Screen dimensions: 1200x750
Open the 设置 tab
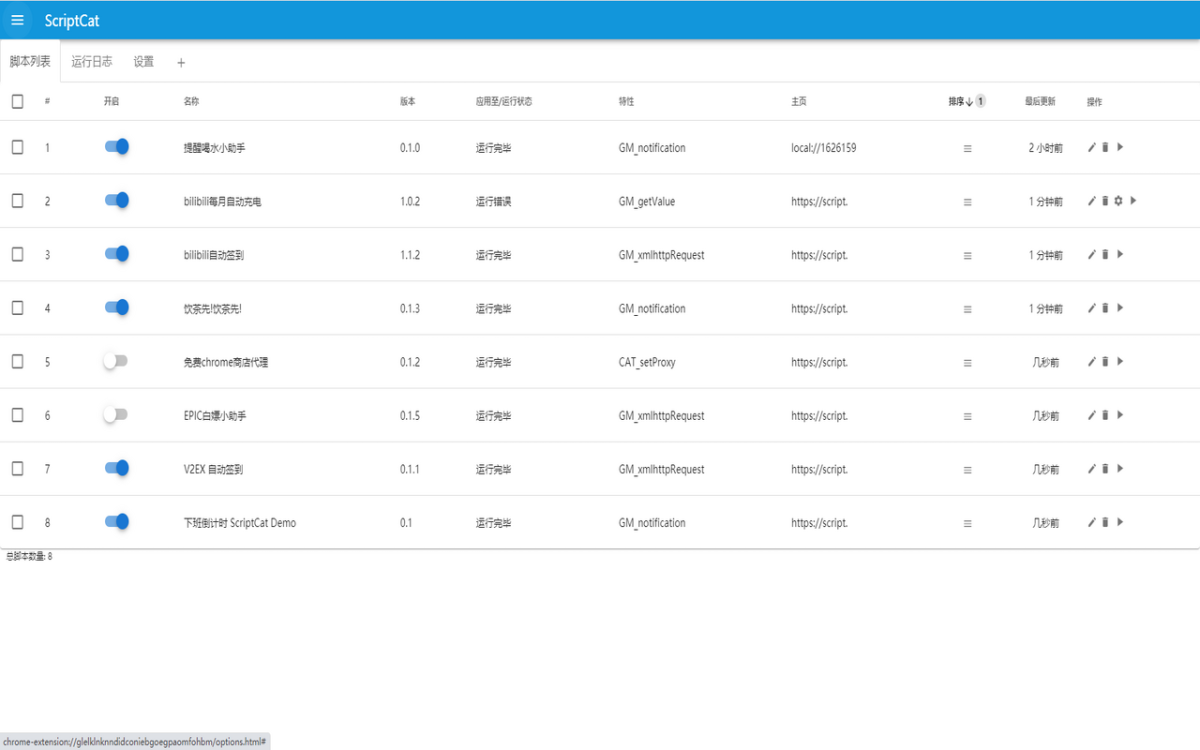tap(144, 62)
